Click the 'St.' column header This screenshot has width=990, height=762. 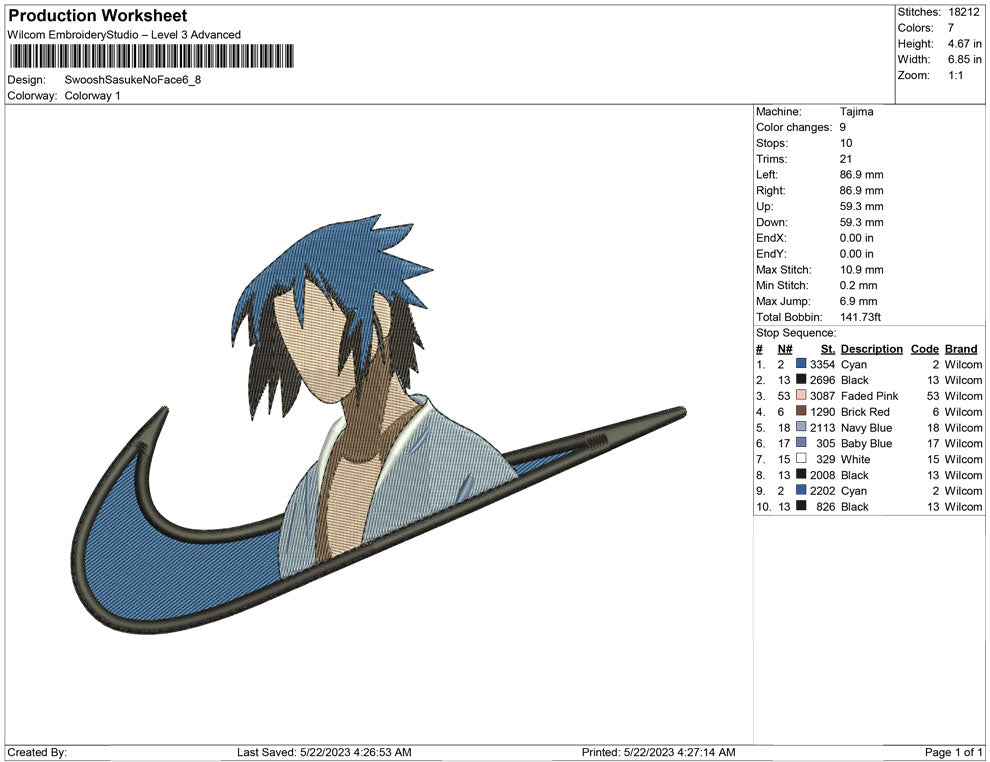[828, 348]
